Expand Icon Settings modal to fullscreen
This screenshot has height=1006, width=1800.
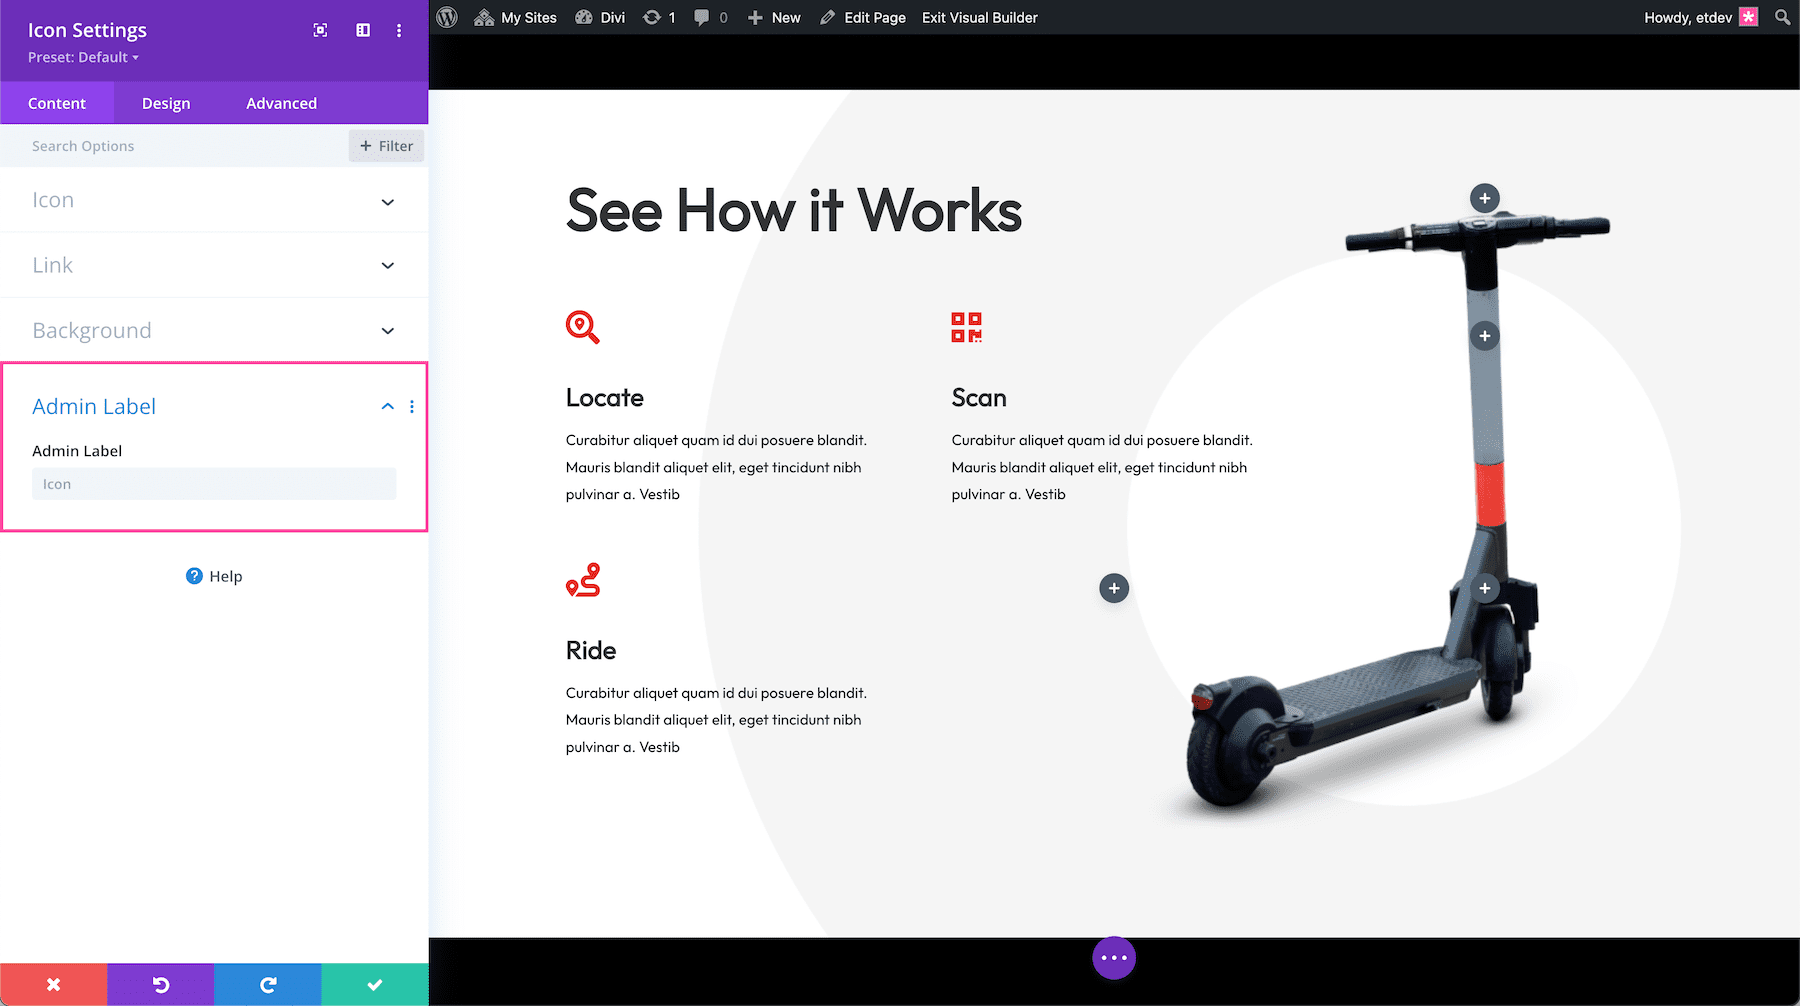320,30
